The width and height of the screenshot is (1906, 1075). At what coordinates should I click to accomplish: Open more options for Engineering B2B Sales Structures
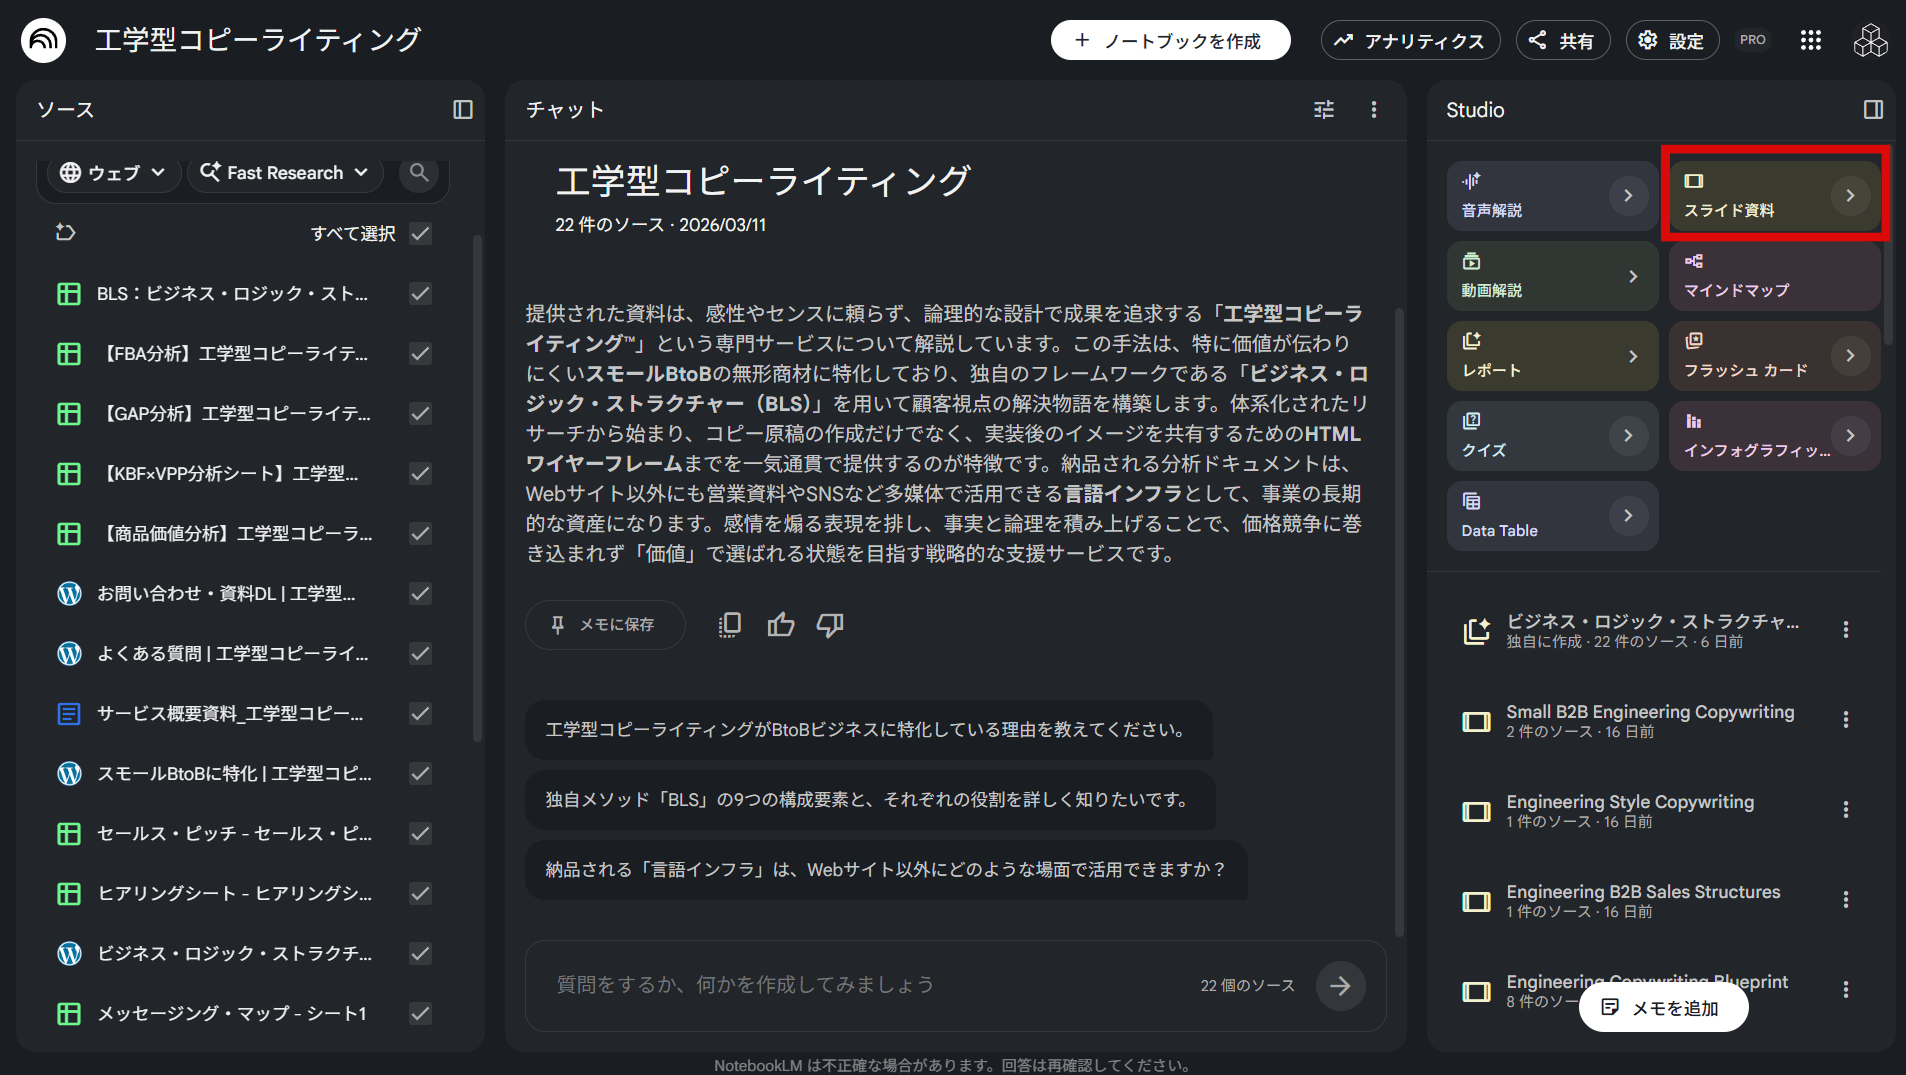coord(1846,900)
